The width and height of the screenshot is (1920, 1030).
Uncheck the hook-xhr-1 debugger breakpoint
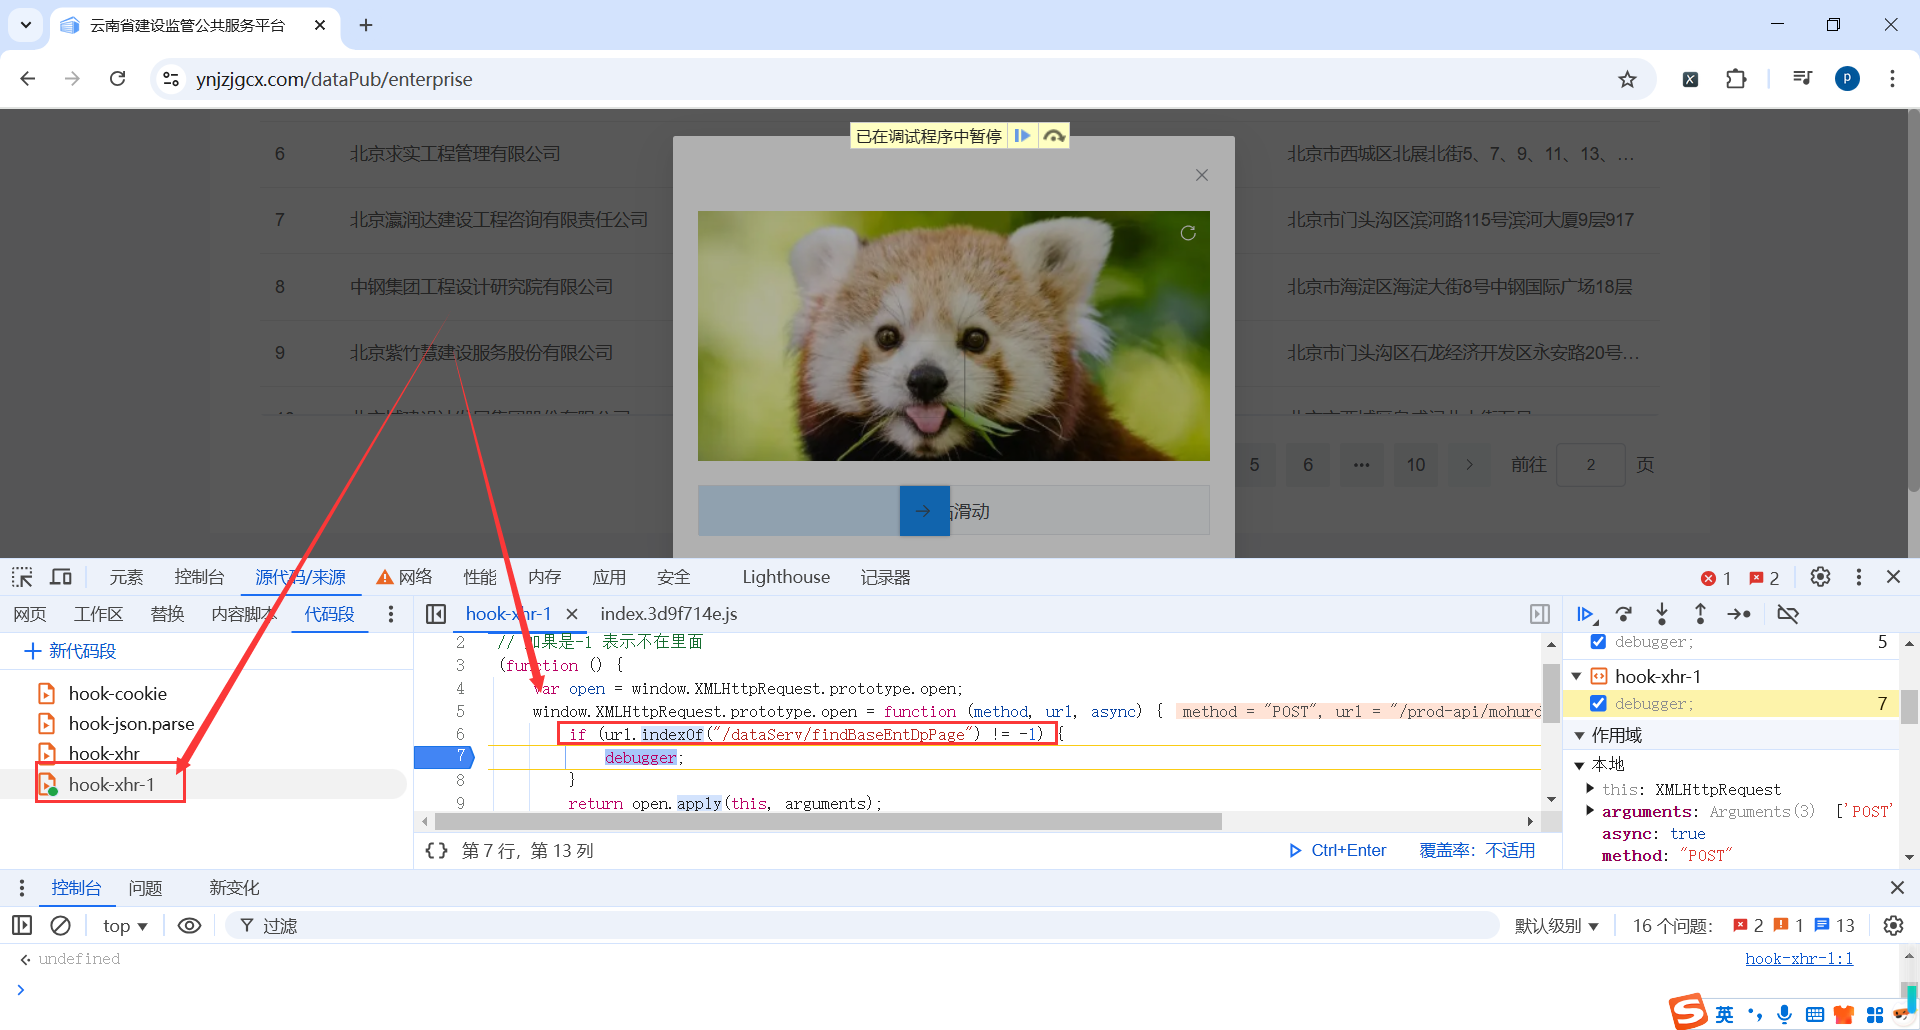tap(1599, 704)
